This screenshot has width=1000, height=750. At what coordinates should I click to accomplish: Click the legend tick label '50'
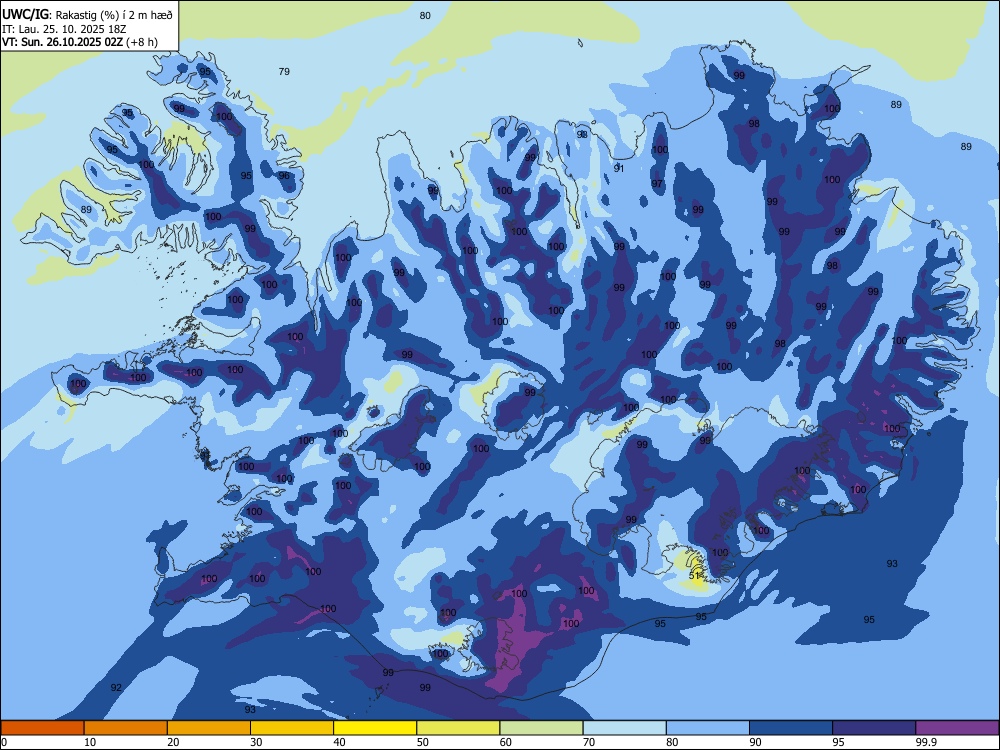click(422, 742)
